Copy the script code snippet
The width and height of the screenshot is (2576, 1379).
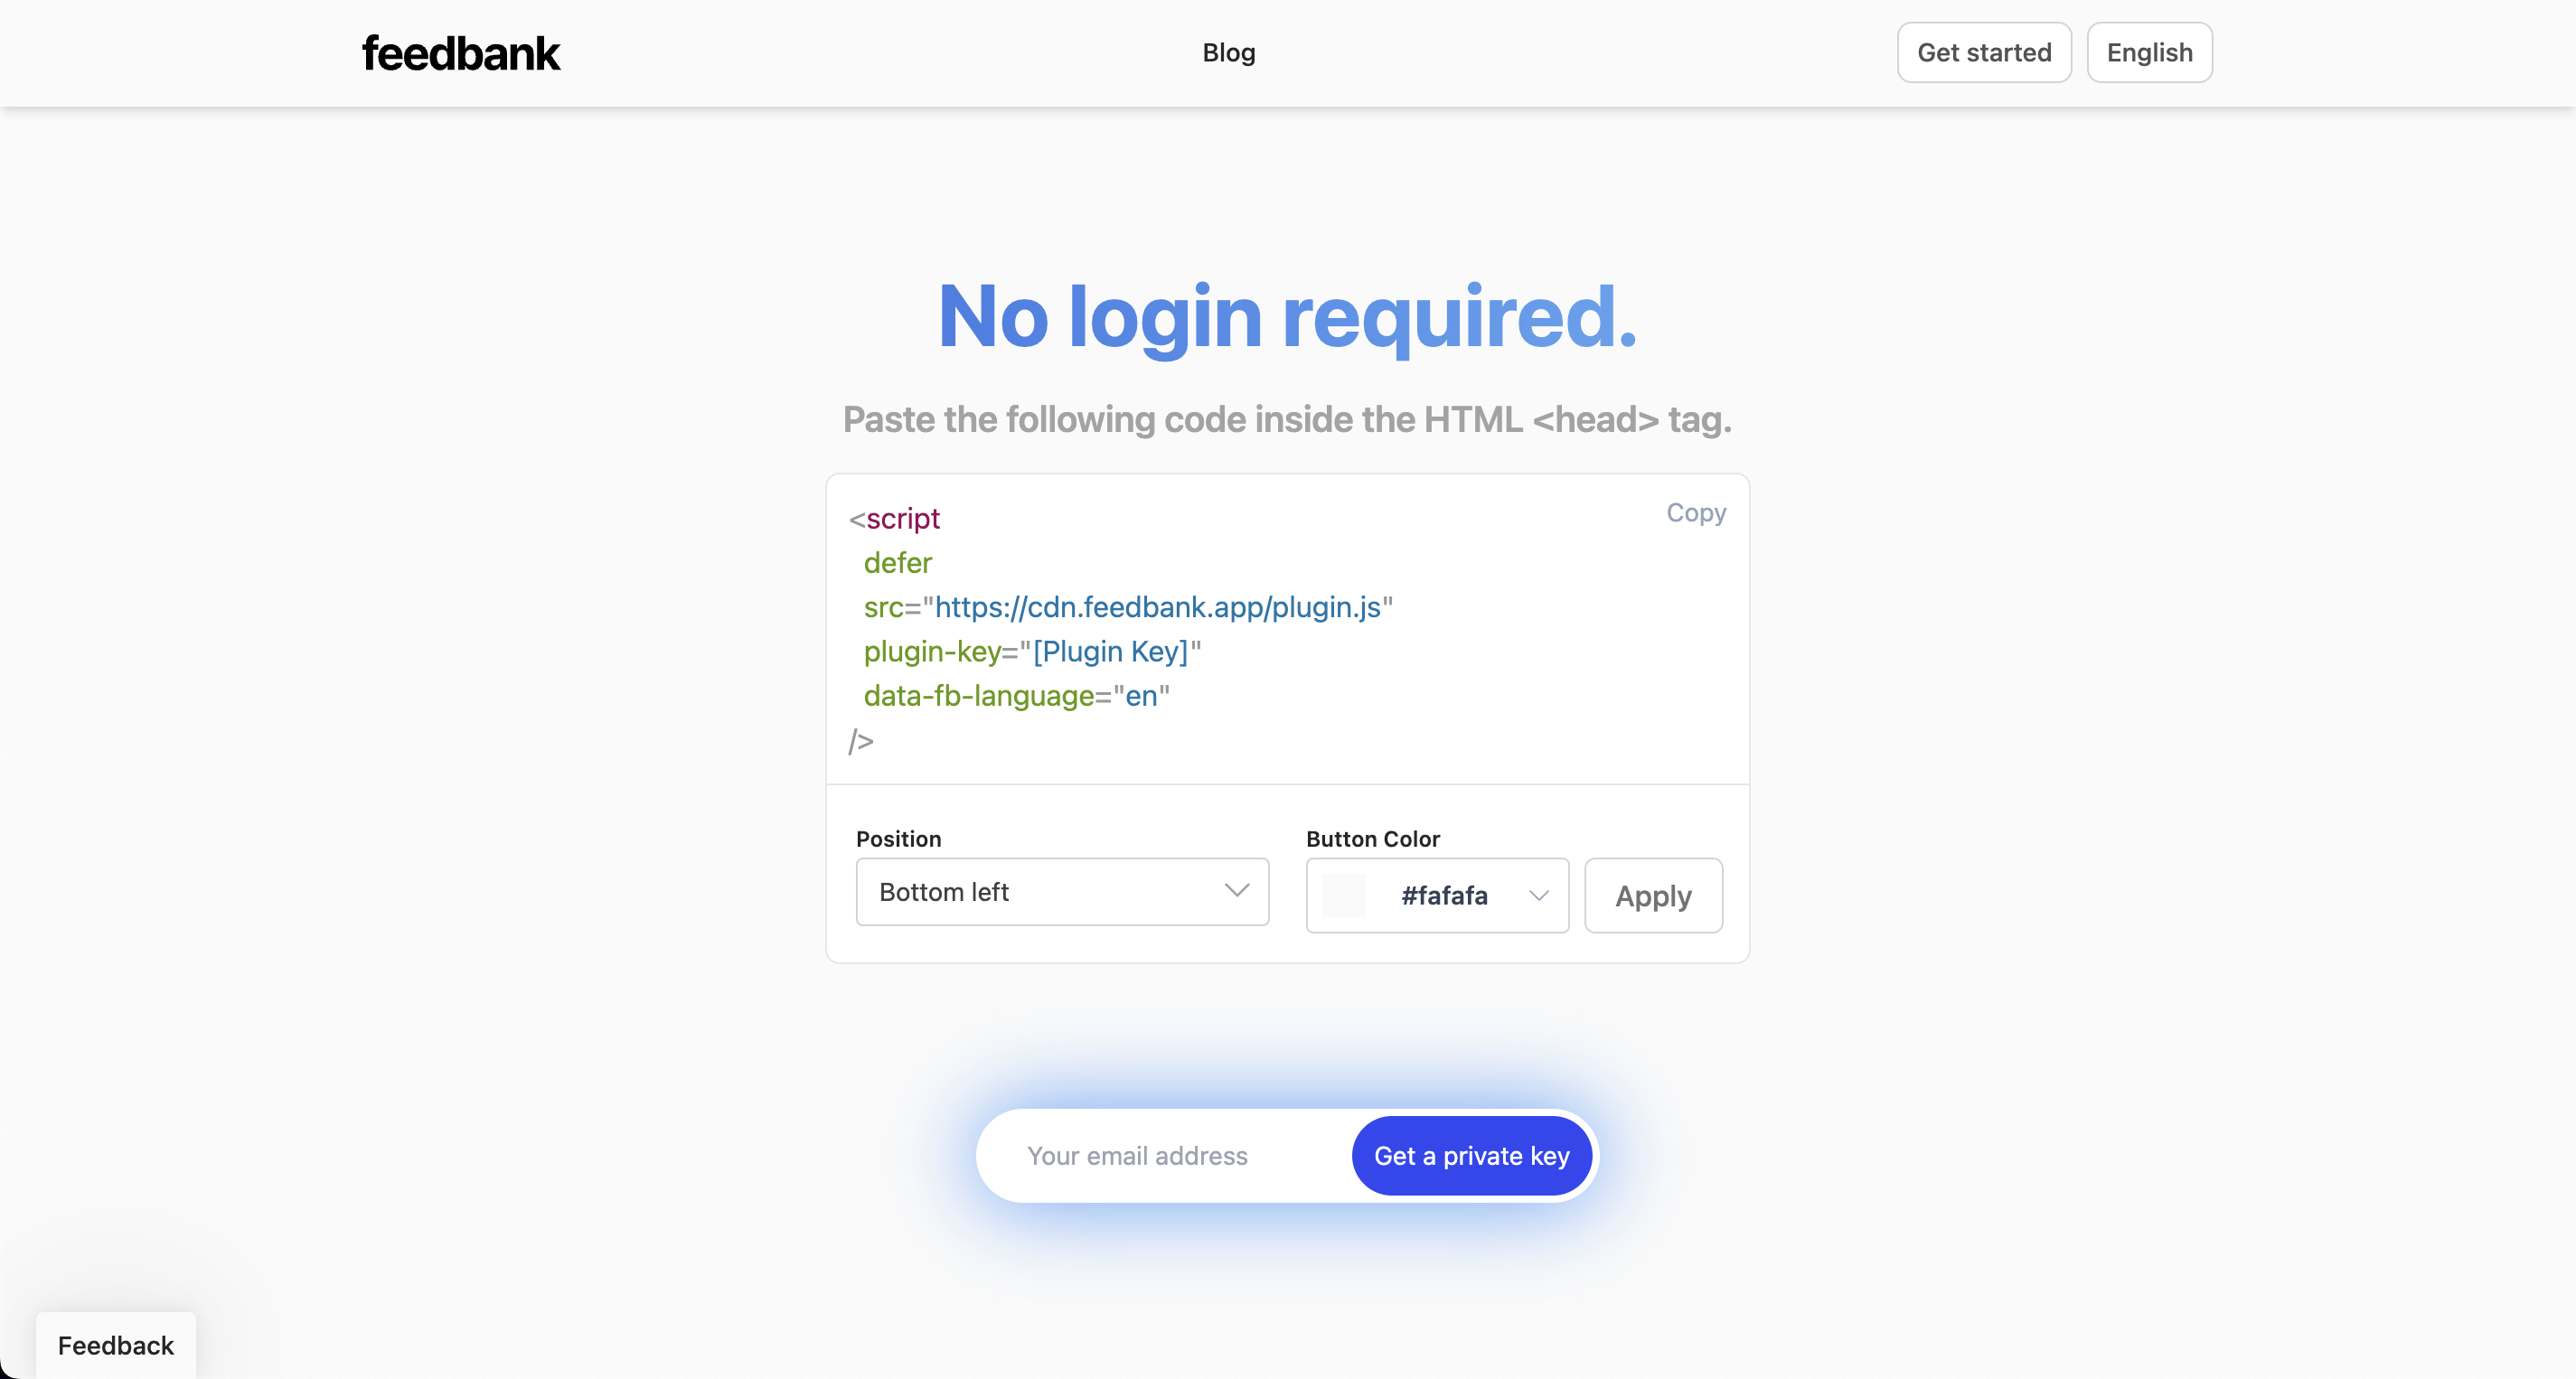pyautogui.click(x=1696, y=513)
